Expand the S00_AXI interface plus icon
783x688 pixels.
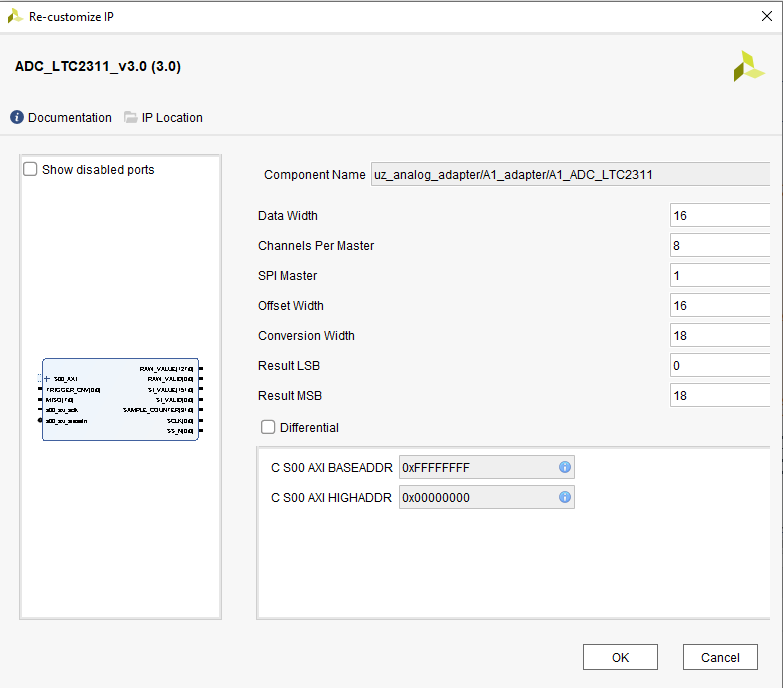pos(46,379)
